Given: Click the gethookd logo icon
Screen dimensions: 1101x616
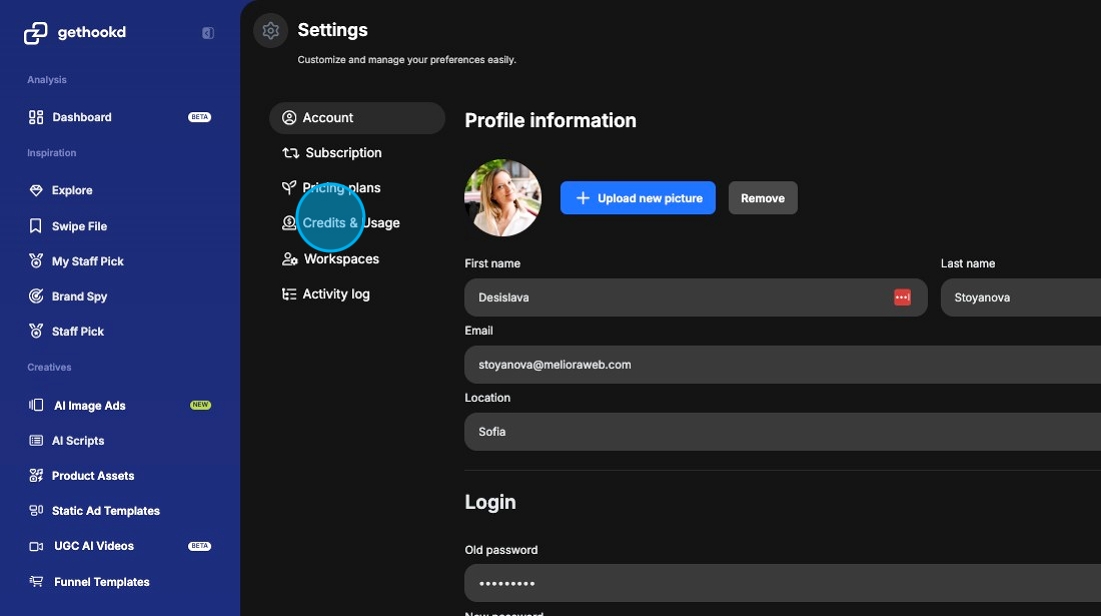Looking at the screenshot, I should tap(36, 33).
